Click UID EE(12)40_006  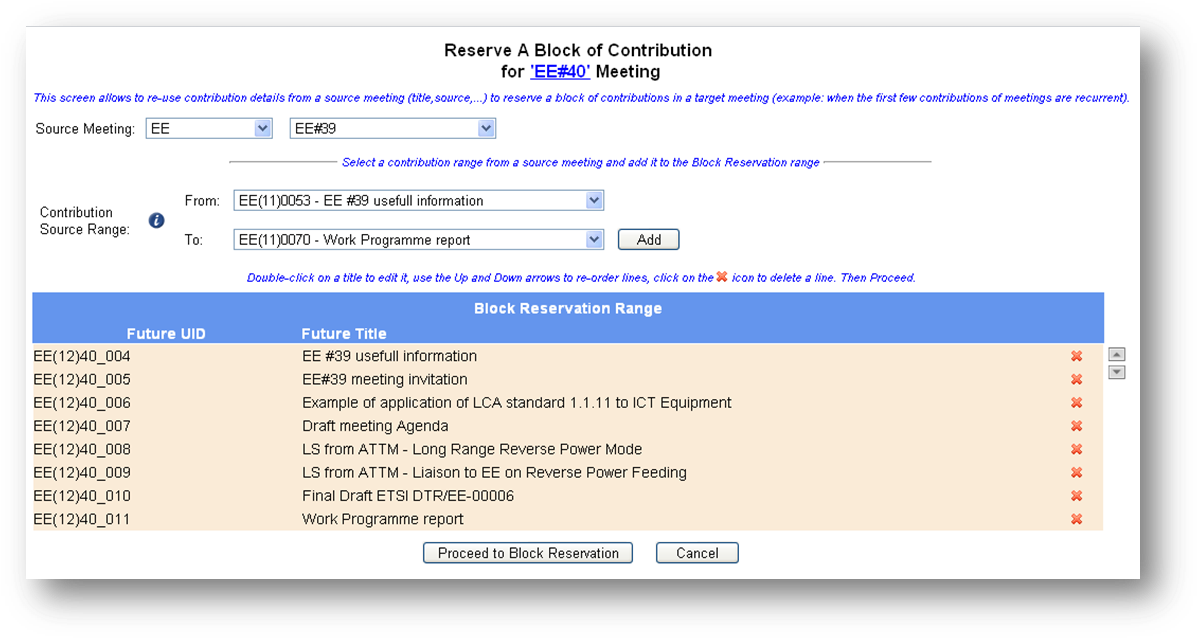coord(82,403)
